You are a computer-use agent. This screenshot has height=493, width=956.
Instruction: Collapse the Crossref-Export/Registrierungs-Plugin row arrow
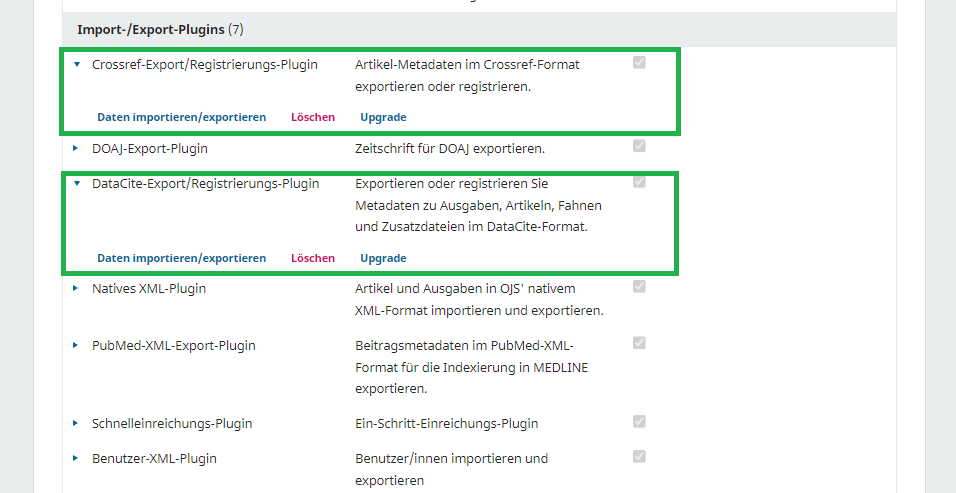pos(76,64)
